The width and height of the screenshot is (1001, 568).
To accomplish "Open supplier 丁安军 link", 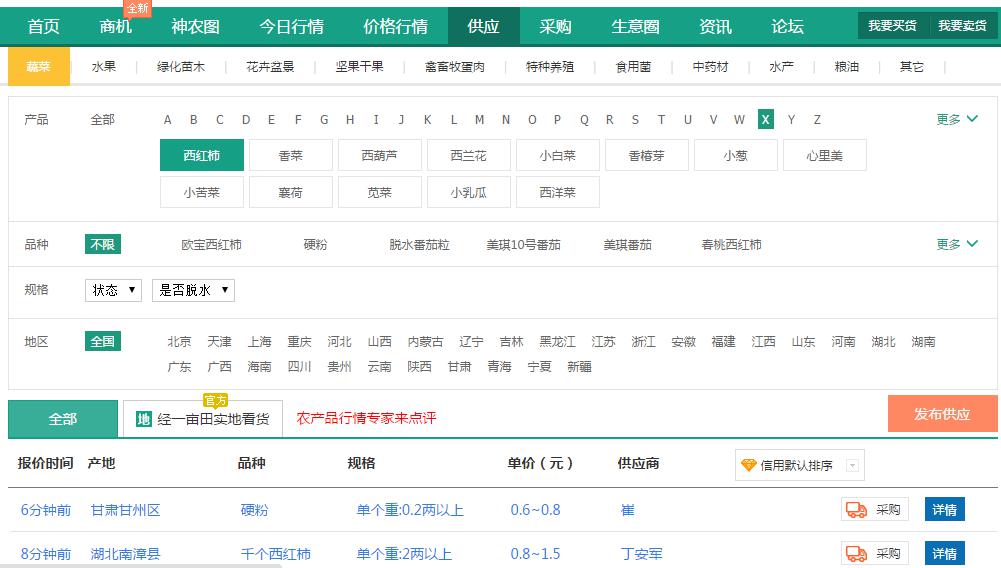I will 642,553.
